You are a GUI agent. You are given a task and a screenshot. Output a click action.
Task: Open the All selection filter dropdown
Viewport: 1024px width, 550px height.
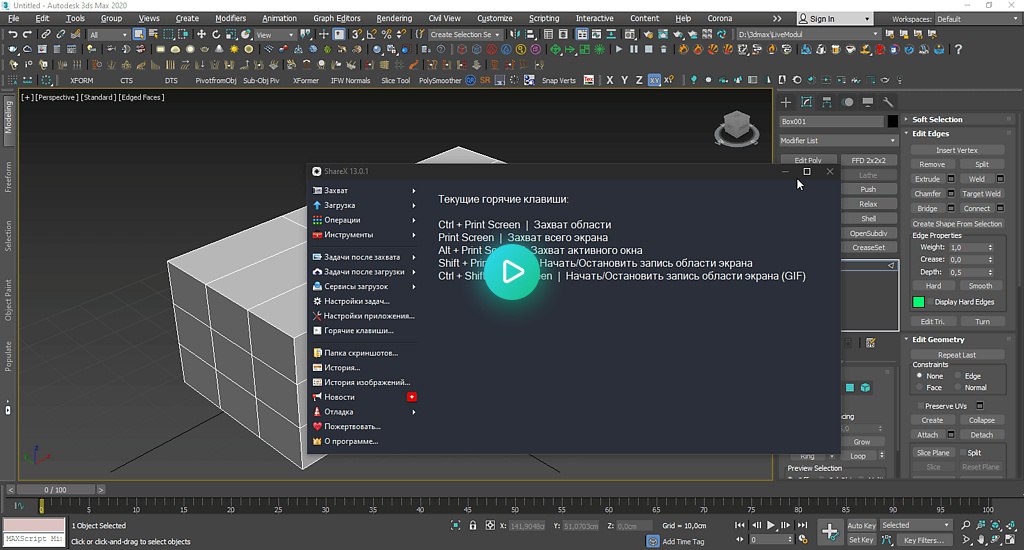(x=108, y=35)
